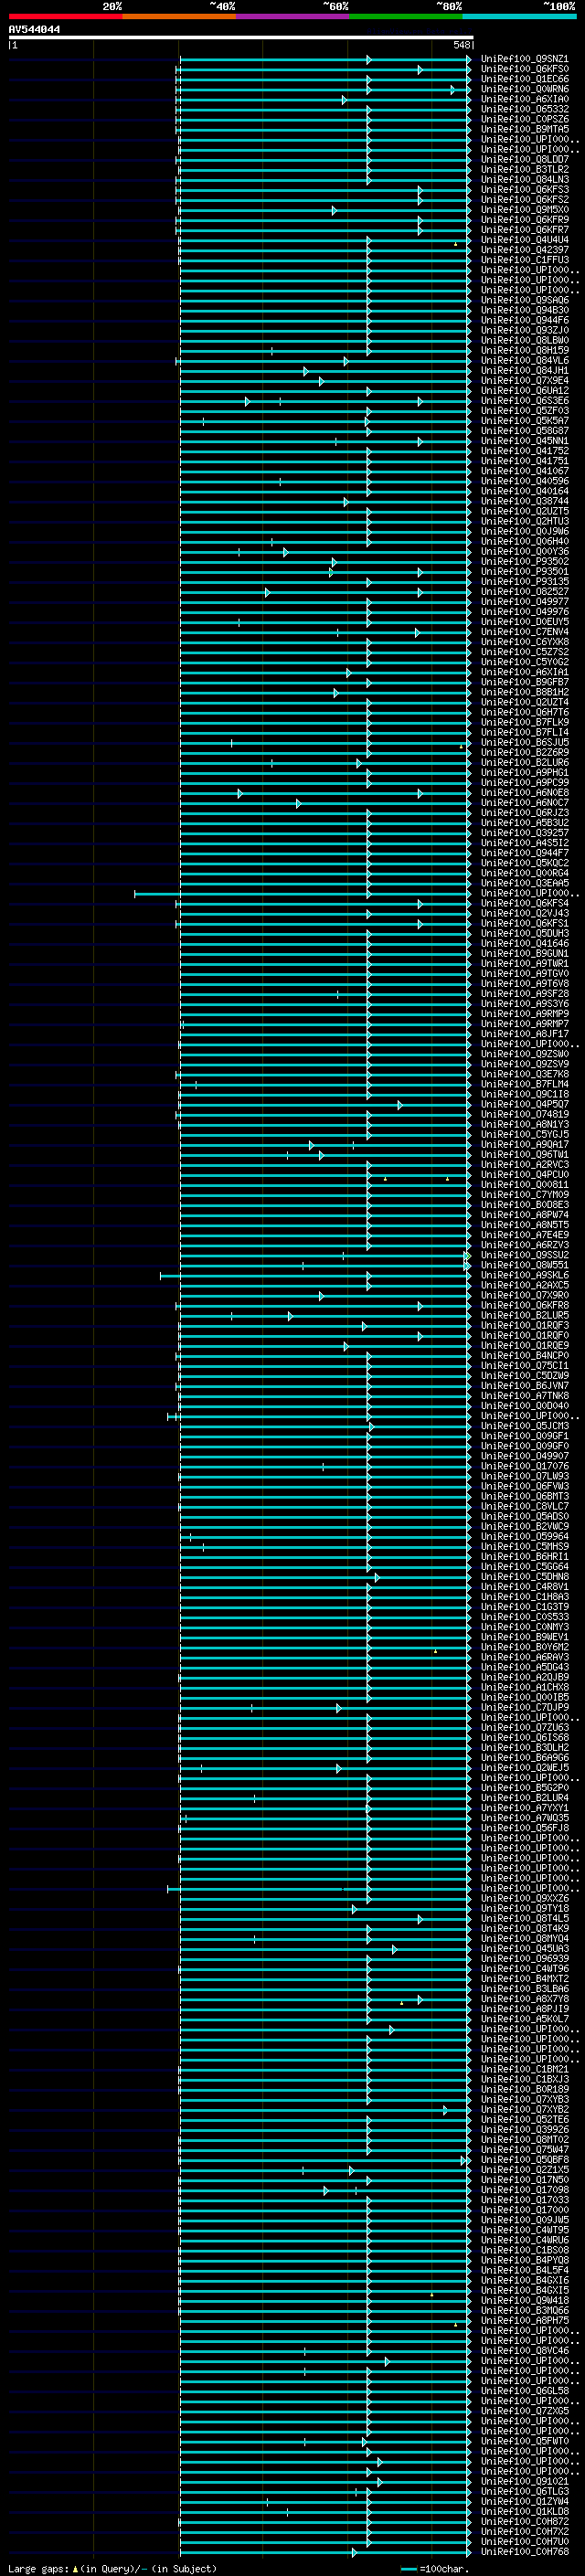Viewport: 585px width, 2576px height.
Task: Click the UniRef100_Q5FWT0 label
Action: pos(524,2441)
